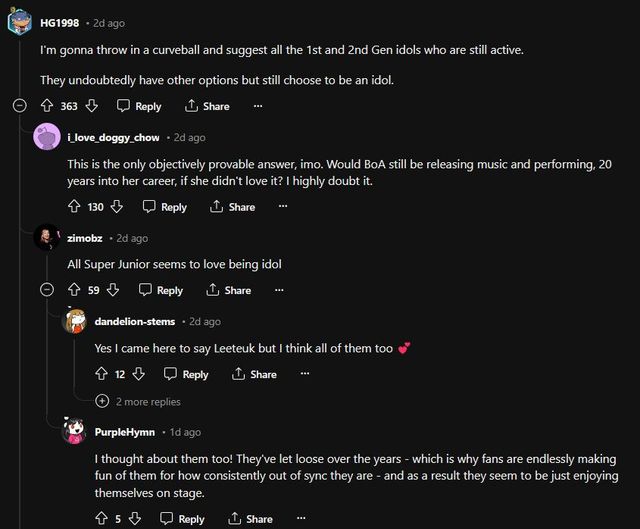Collapse HG1998's comment thread
This screenshot has width=640, height=529.
[x=20, y=106]
